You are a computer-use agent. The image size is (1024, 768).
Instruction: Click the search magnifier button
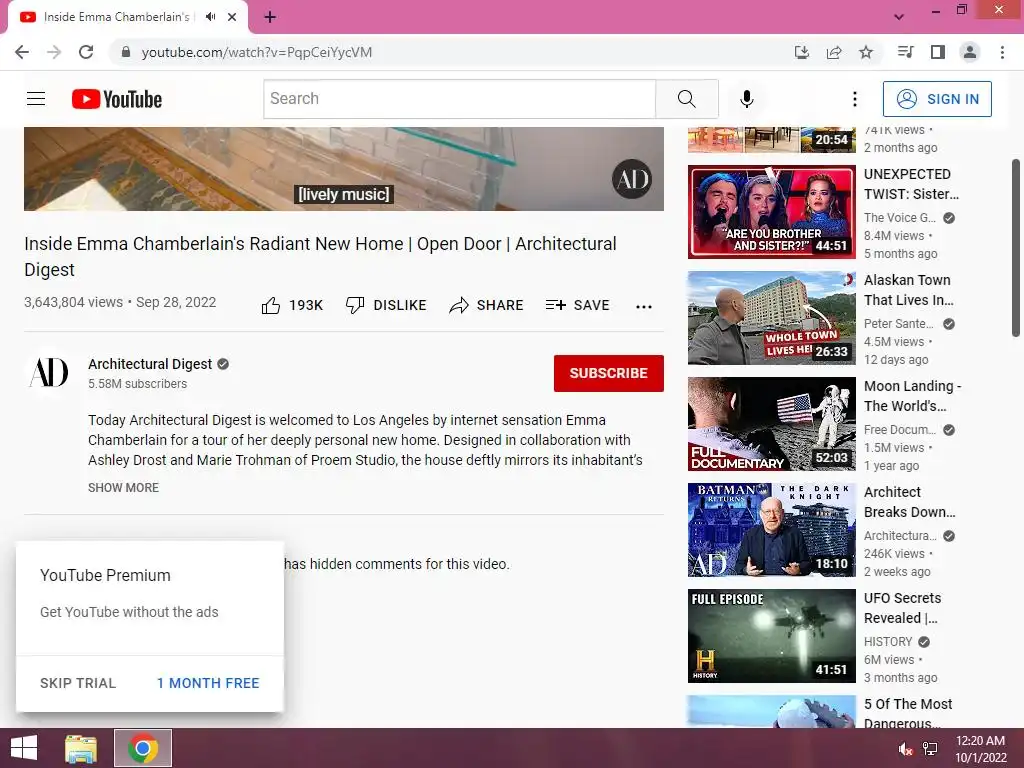(x=686, y=99)
